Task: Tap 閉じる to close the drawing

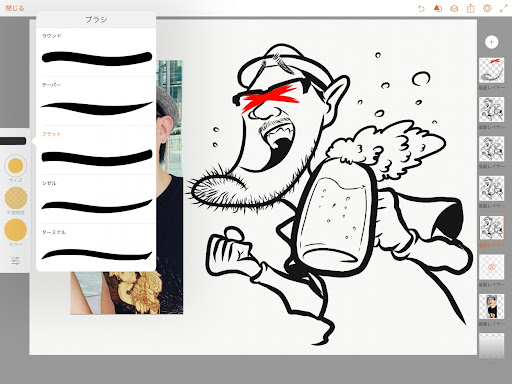Action: pyautogui.click(x=15, y=8)
